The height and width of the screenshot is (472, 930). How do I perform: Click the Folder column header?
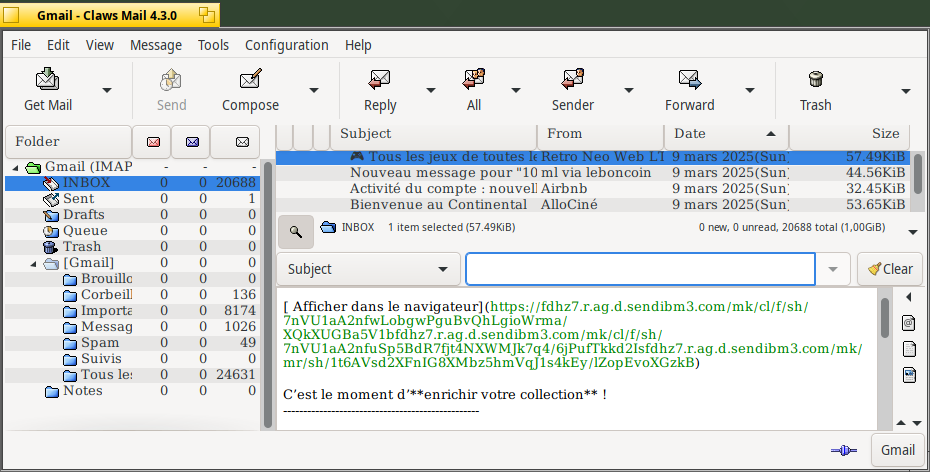coord(68,142)
